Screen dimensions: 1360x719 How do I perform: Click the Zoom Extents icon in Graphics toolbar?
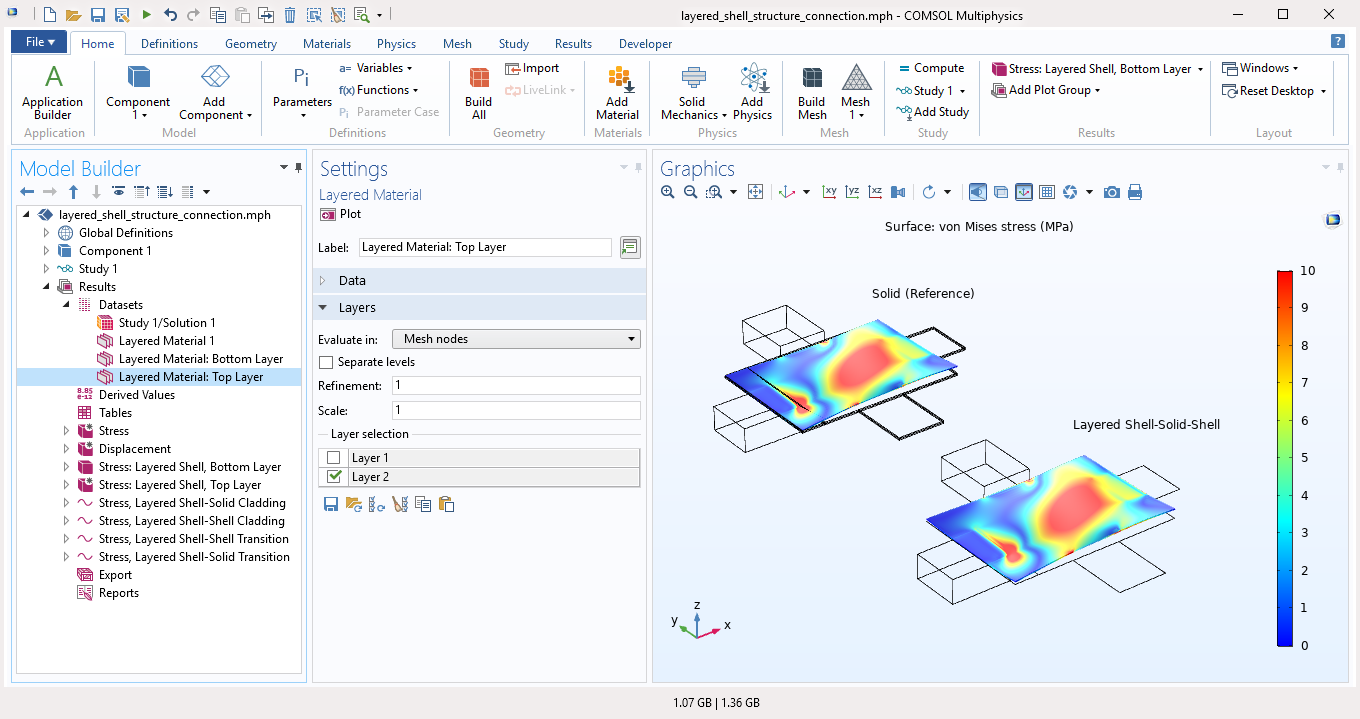(x=756, y=192)
